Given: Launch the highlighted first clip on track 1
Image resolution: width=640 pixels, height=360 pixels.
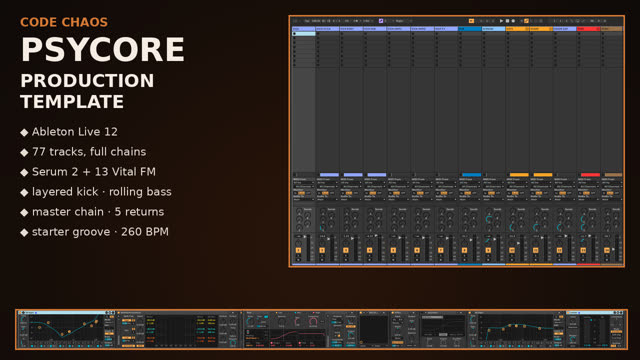Looking at the screenshot, I should click(x=304, y=33).
